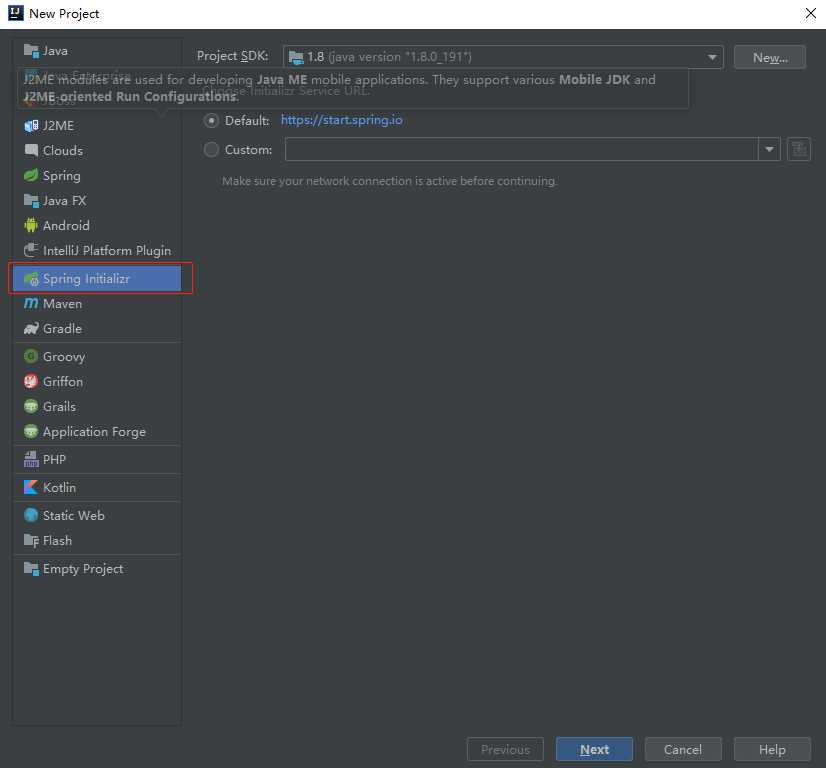Click the Spring Initializr icon
The height and width of the screenshot is (768, 826).
pyautogui.click(x=31, y=279)
